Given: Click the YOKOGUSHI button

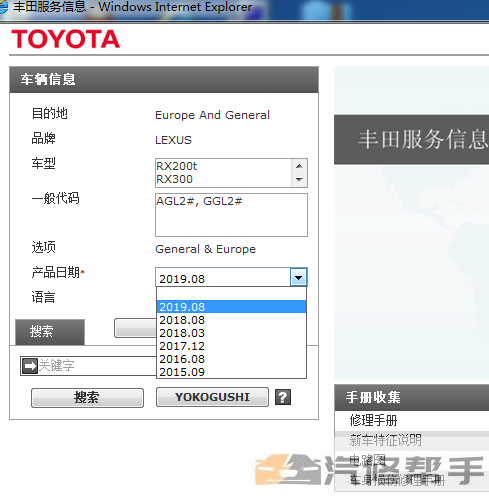Looking at the screenshot, I should pos(212,397).
